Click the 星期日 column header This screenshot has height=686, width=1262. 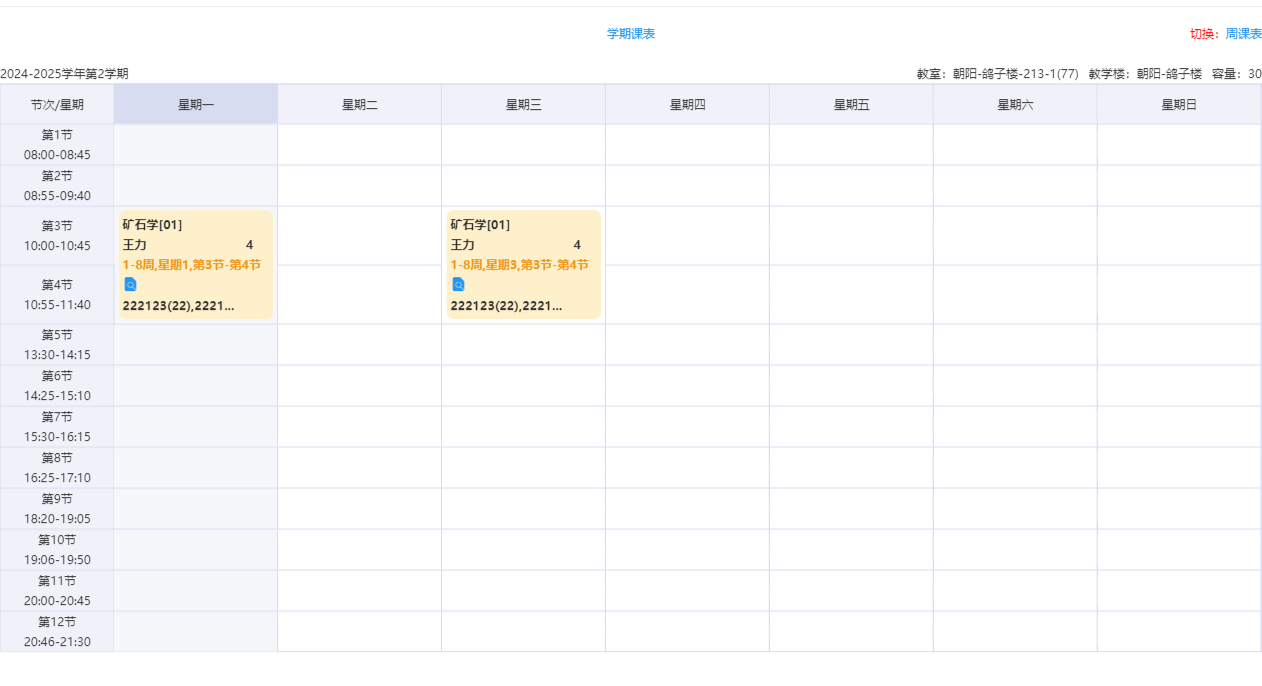click(1178, 105)
